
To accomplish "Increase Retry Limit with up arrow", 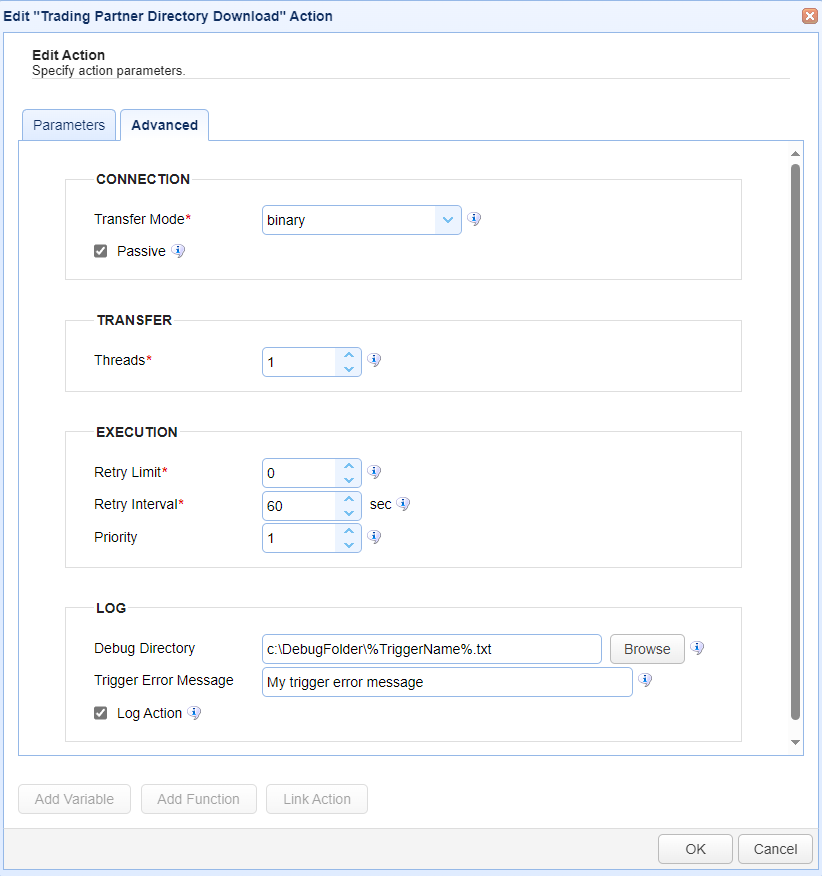I will point(349,466).
